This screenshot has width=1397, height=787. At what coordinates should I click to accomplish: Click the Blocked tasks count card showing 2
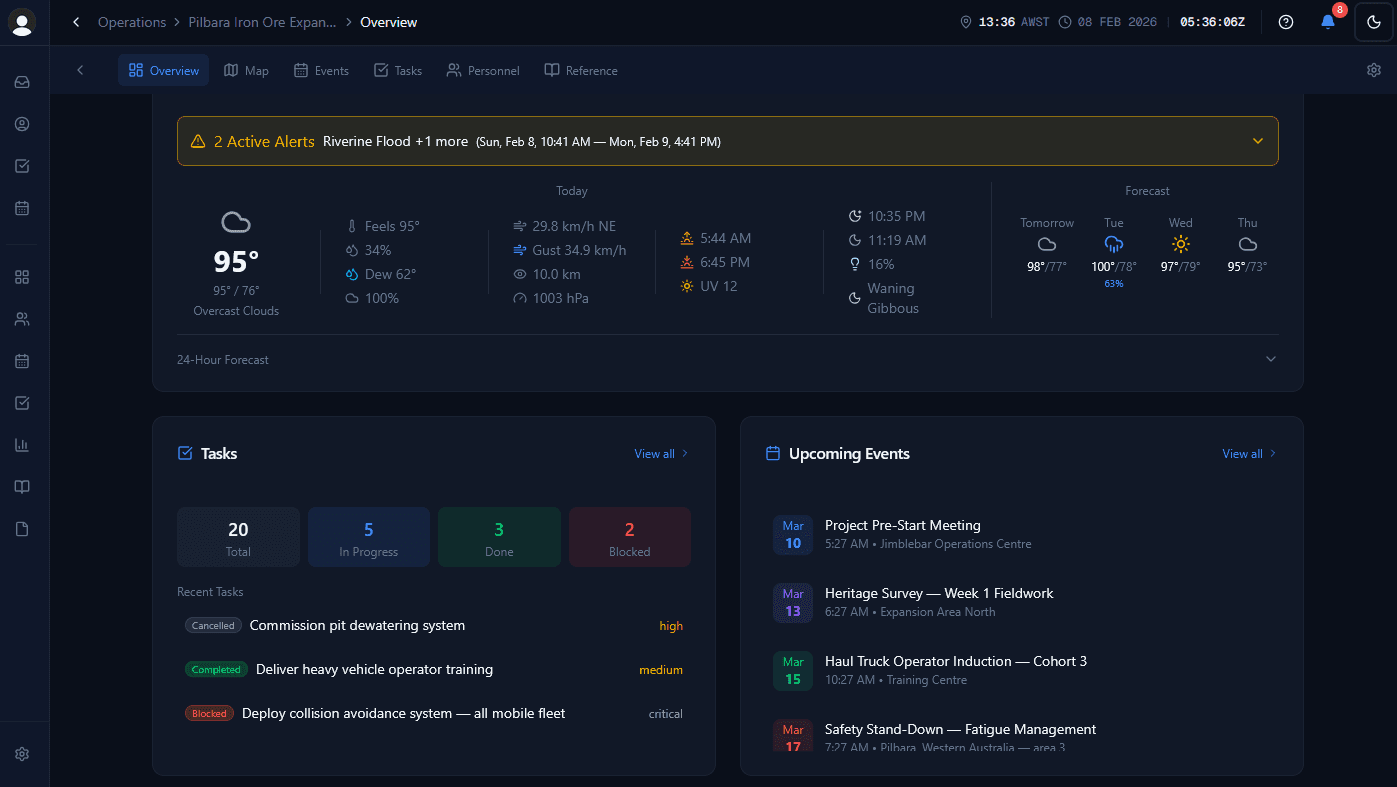click(x=629, y=536)
